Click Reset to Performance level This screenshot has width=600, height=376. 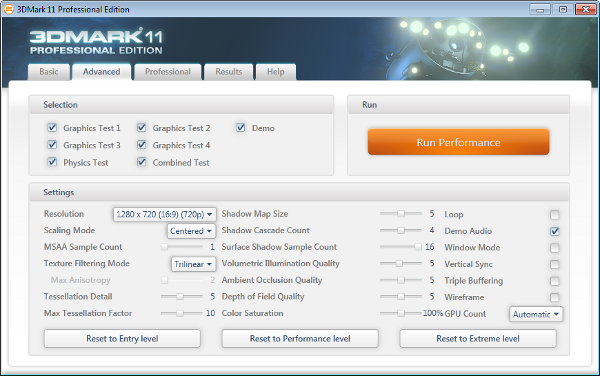tap(300, 339)
